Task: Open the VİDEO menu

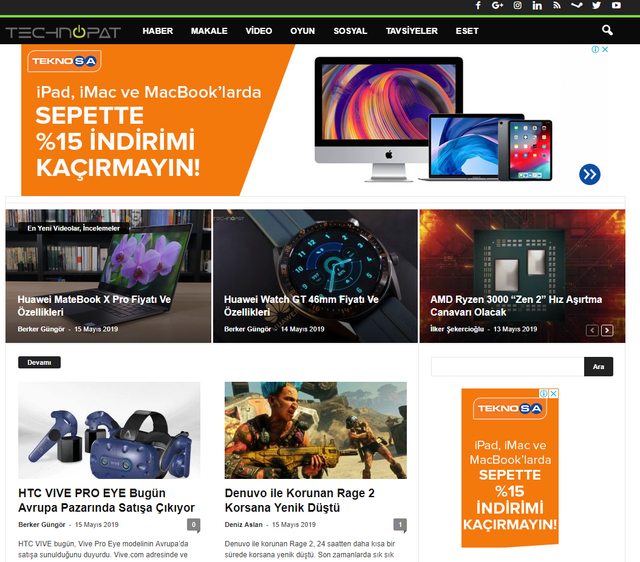Action: point(259,31)
